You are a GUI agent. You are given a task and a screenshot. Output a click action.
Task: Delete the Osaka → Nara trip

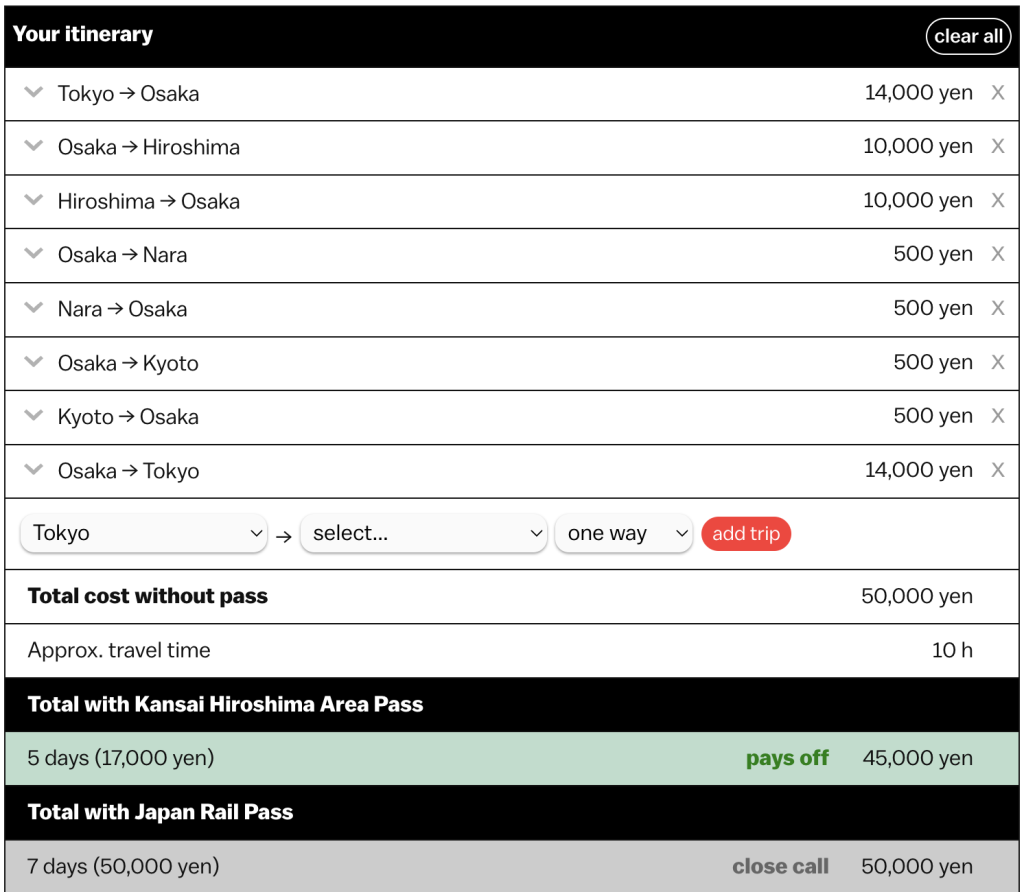pyautogui.click(x=997, y=255)
